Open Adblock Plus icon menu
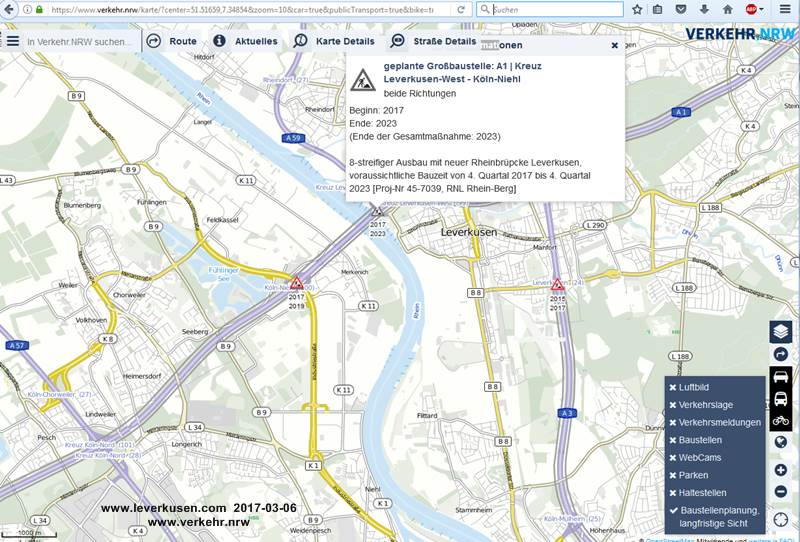This screenshot has width=800, height=542. pos(754,9)
